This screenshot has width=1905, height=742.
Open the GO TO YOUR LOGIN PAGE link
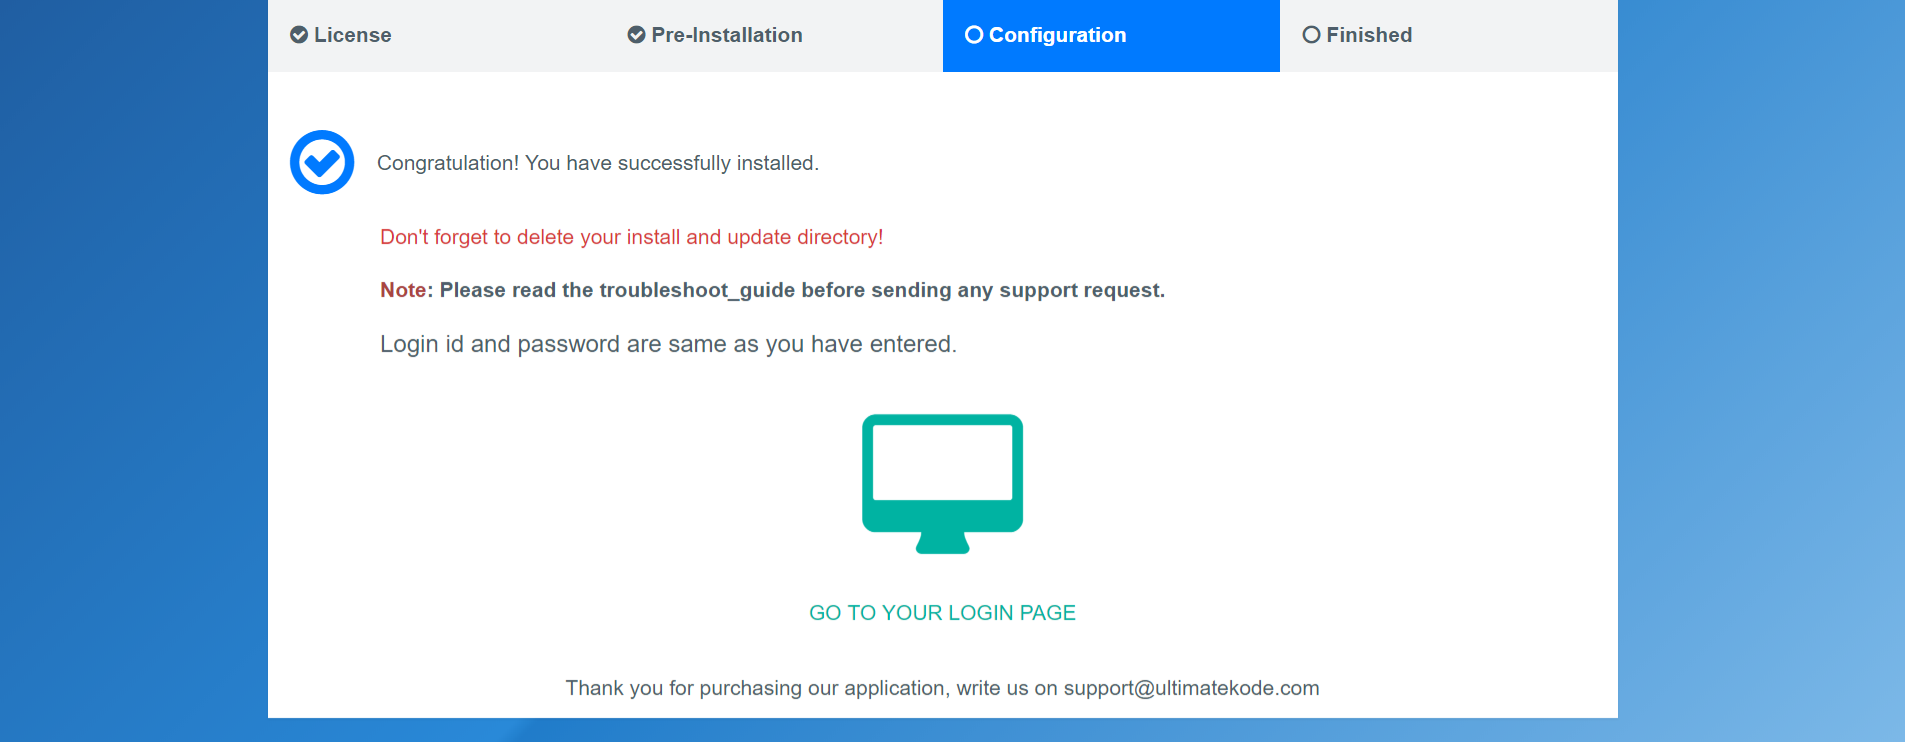click(942, 613)
